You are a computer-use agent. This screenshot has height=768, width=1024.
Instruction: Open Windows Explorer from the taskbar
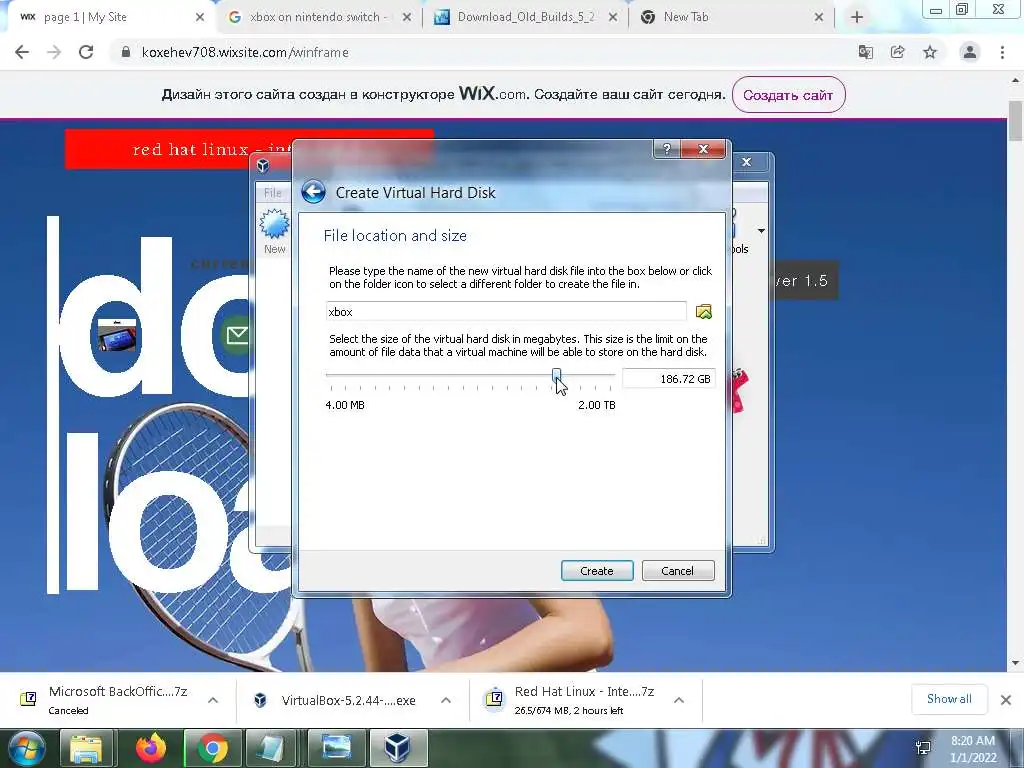(x=86, y=748)
